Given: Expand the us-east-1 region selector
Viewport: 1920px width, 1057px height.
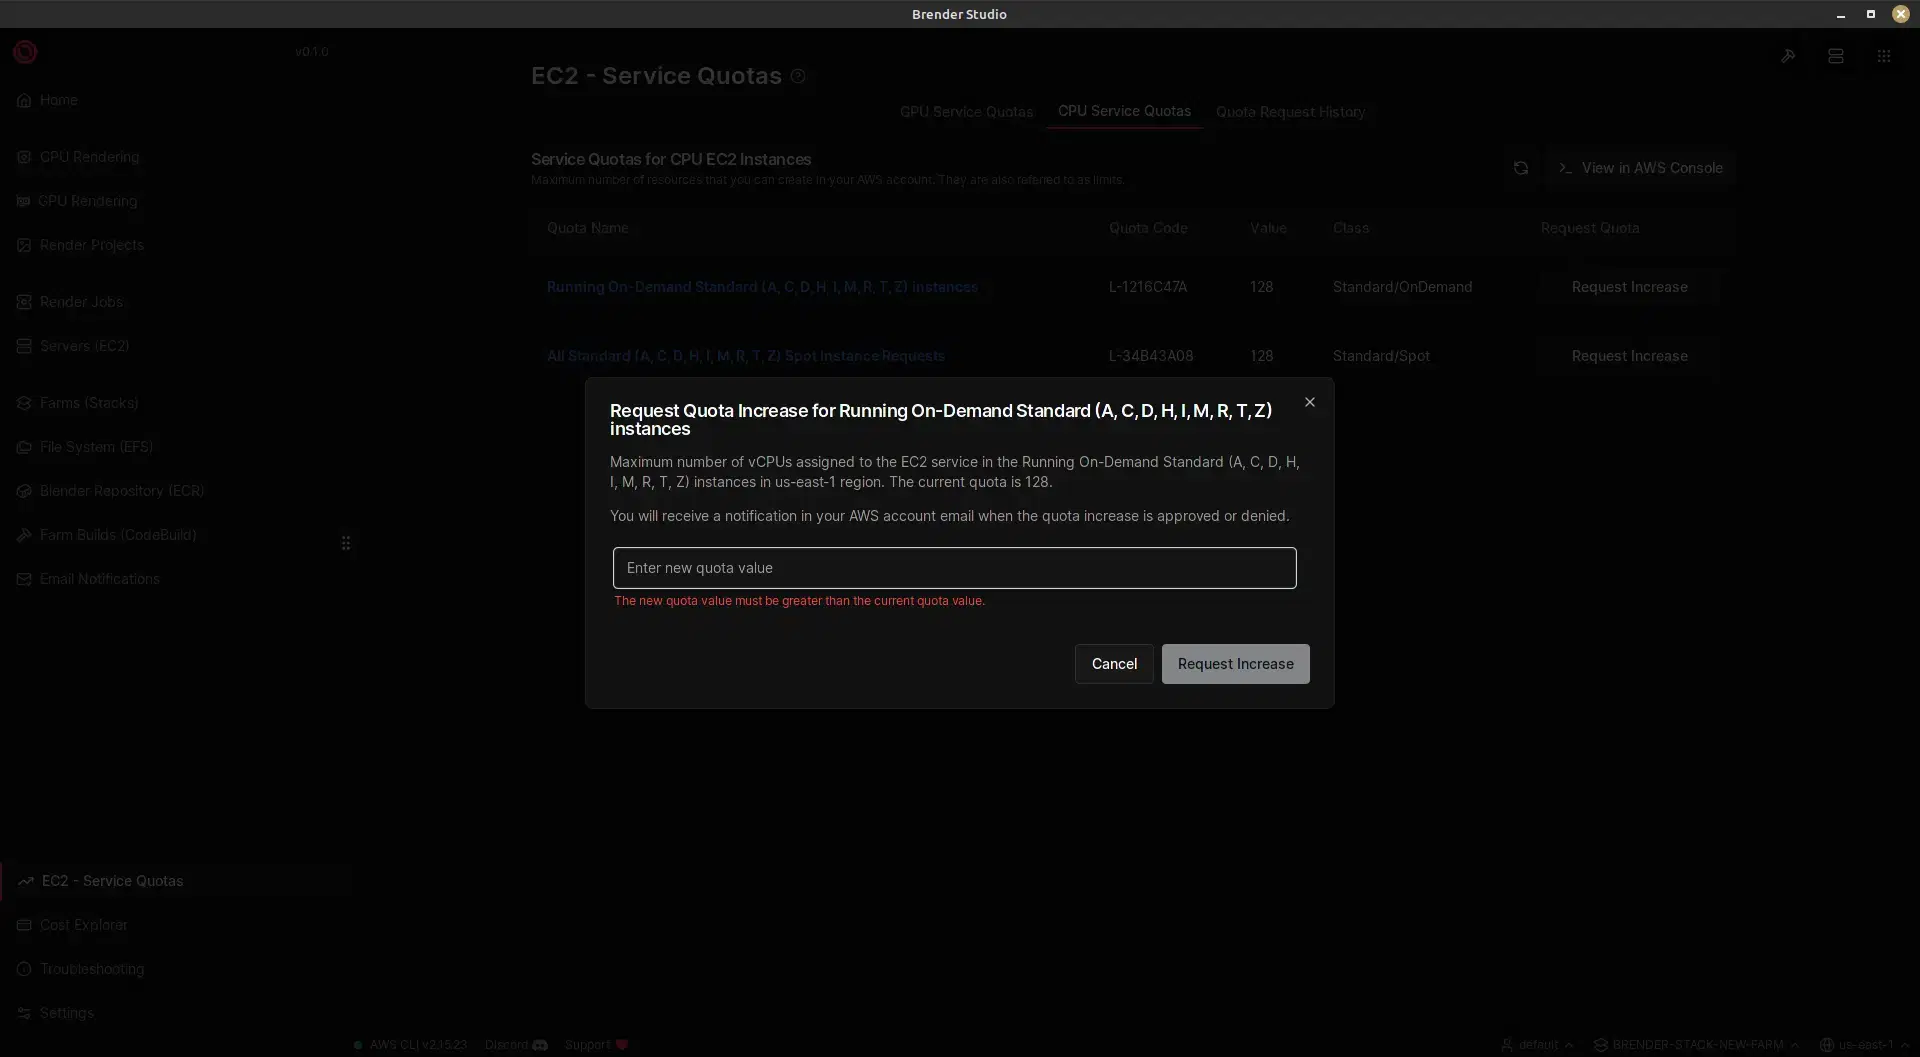Looking at the screenshot, I should (x=1864, y=1044).
